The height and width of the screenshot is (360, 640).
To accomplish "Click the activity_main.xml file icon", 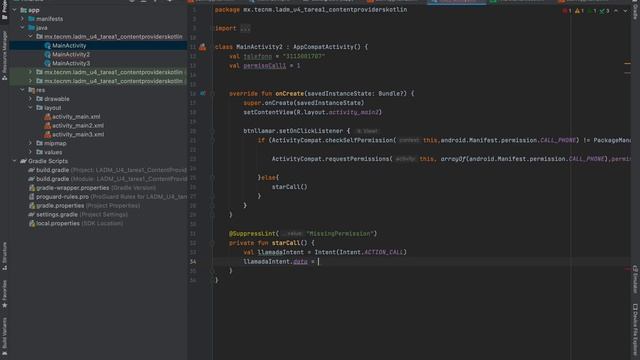I will point(47,117).
